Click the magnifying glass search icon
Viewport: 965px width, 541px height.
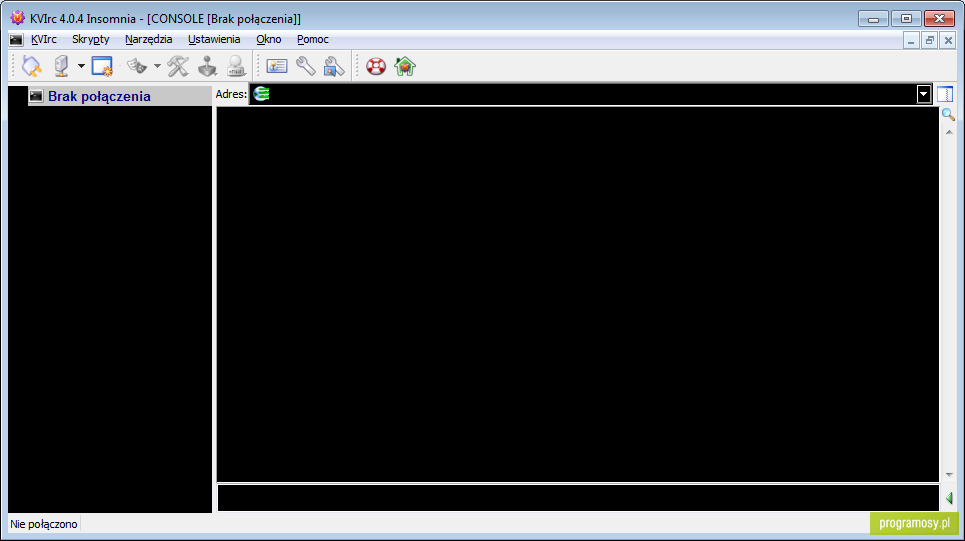[948, 114]
